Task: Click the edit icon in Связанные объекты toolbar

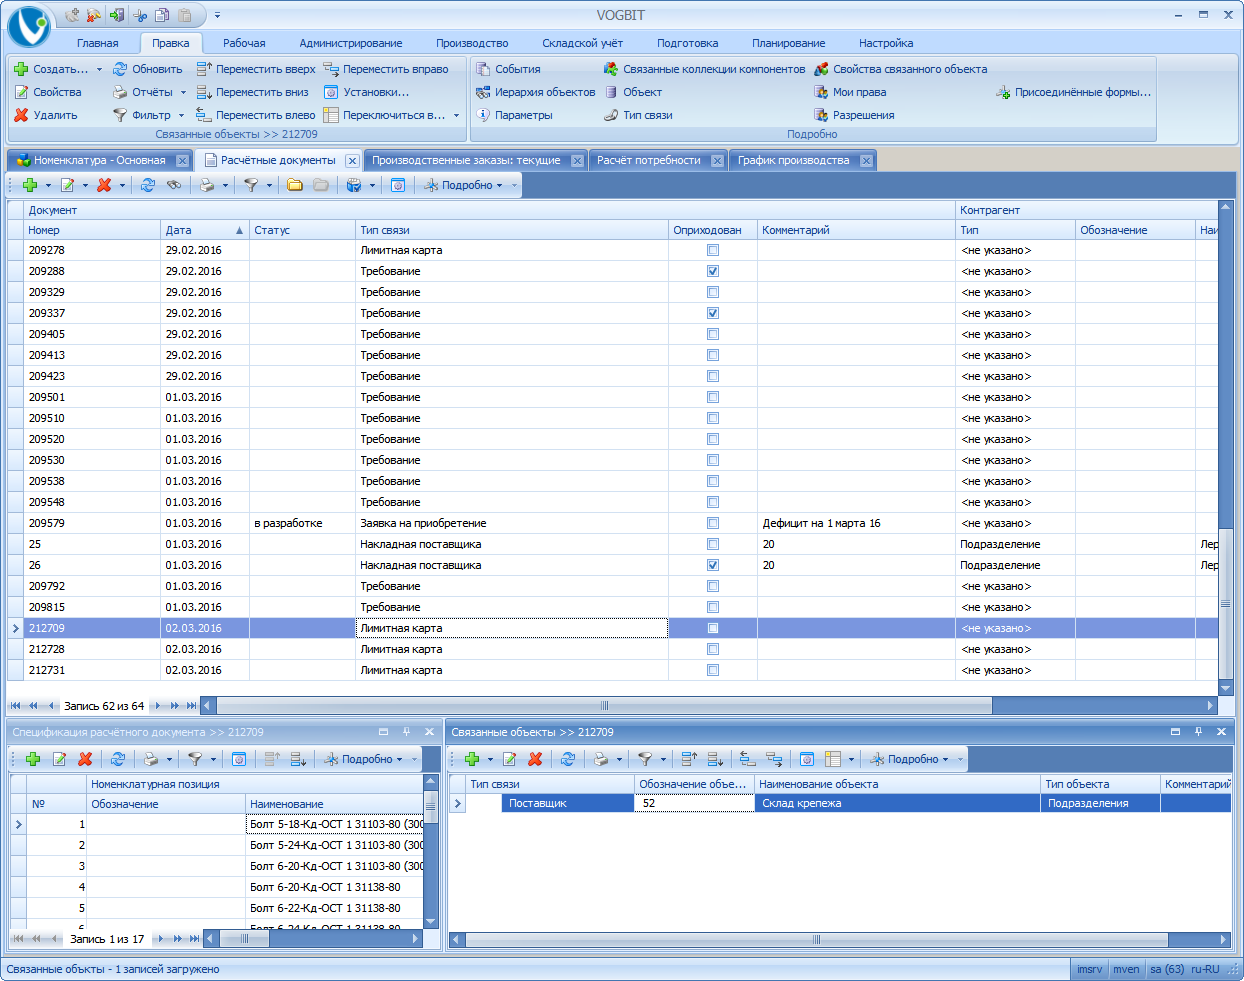Action: 510,759
